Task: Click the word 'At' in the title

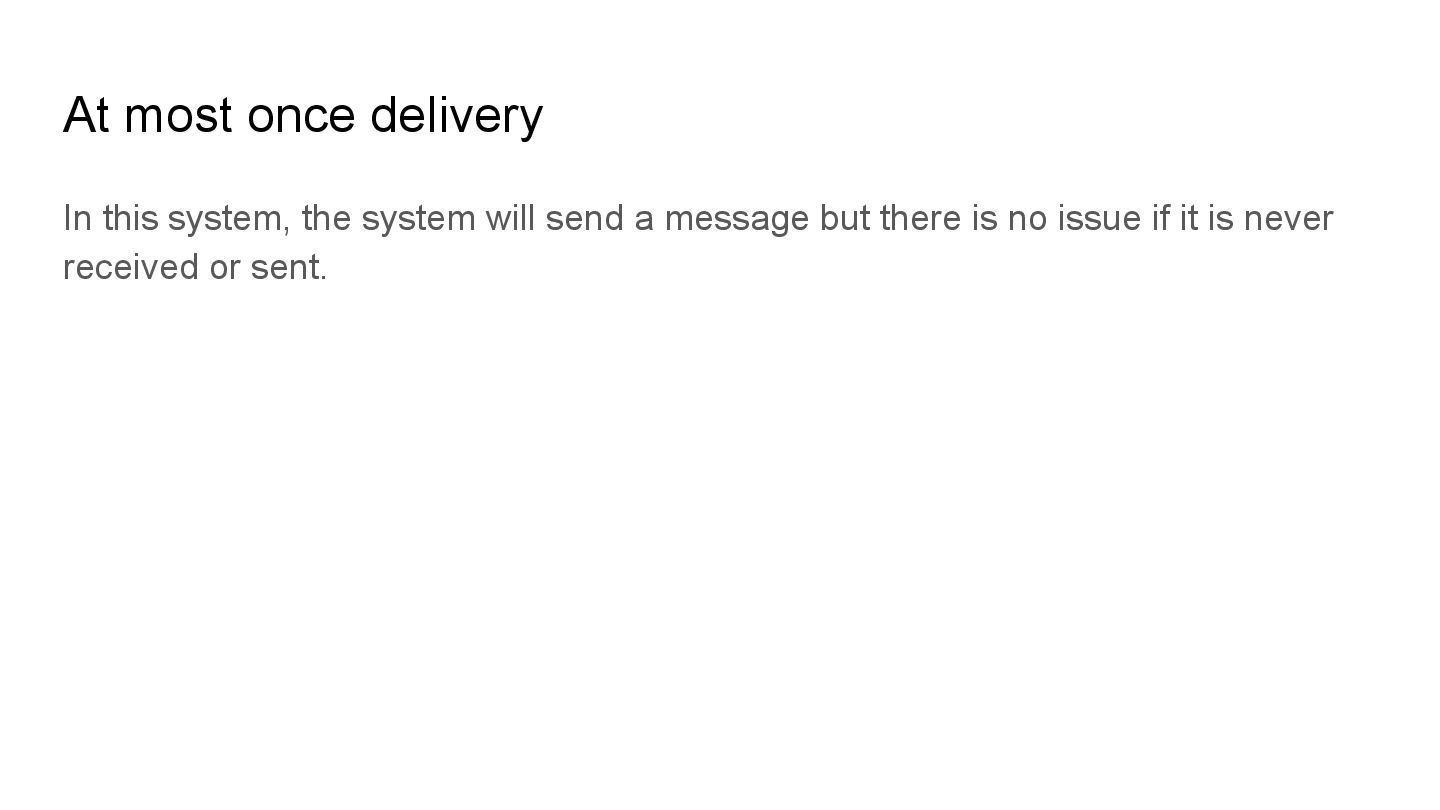Action: point(86,116)
